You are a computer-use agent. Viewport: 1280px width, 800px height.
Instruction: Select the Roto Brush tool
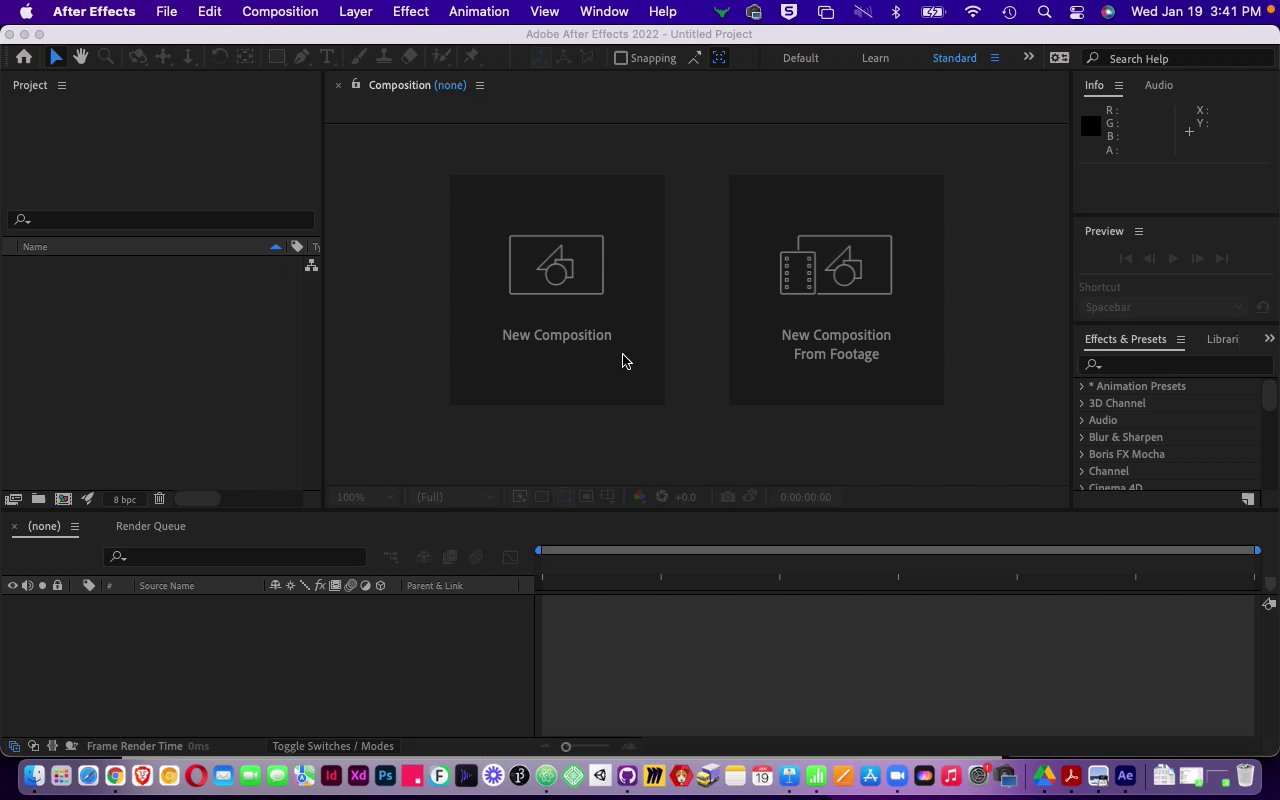coord(441,57)
